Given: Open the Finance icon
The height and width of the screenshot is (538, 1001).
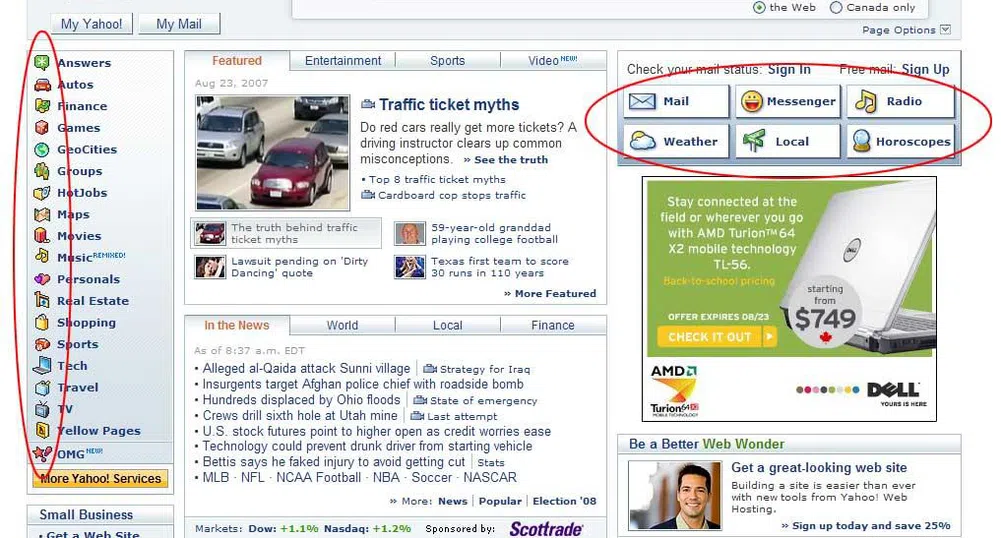Looking at the screenshot, I should (x=42, y=106).
